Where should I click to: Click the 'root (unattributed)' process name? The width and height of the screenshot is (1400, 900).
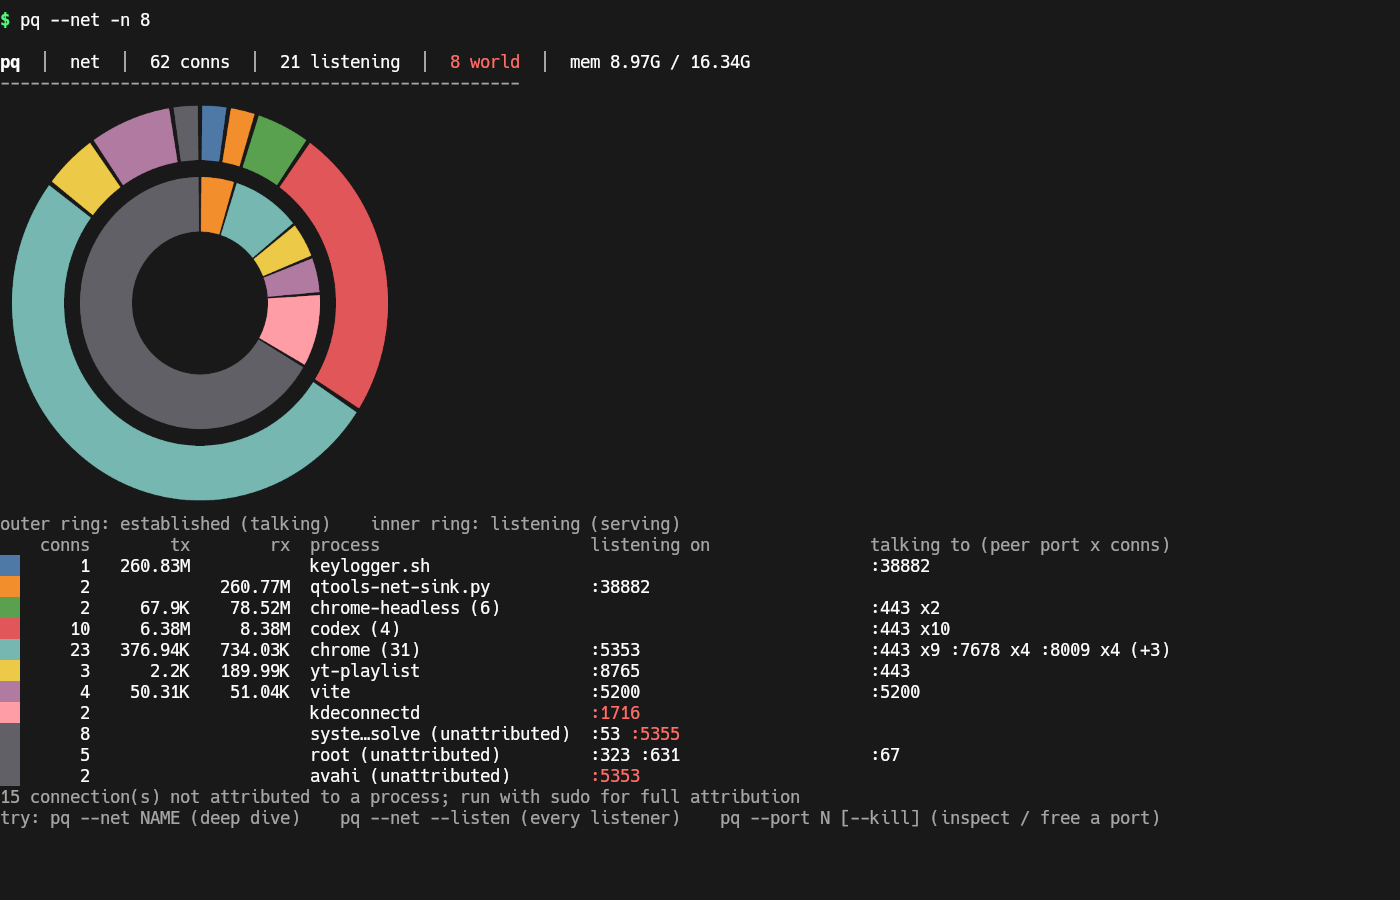point(405,755)
